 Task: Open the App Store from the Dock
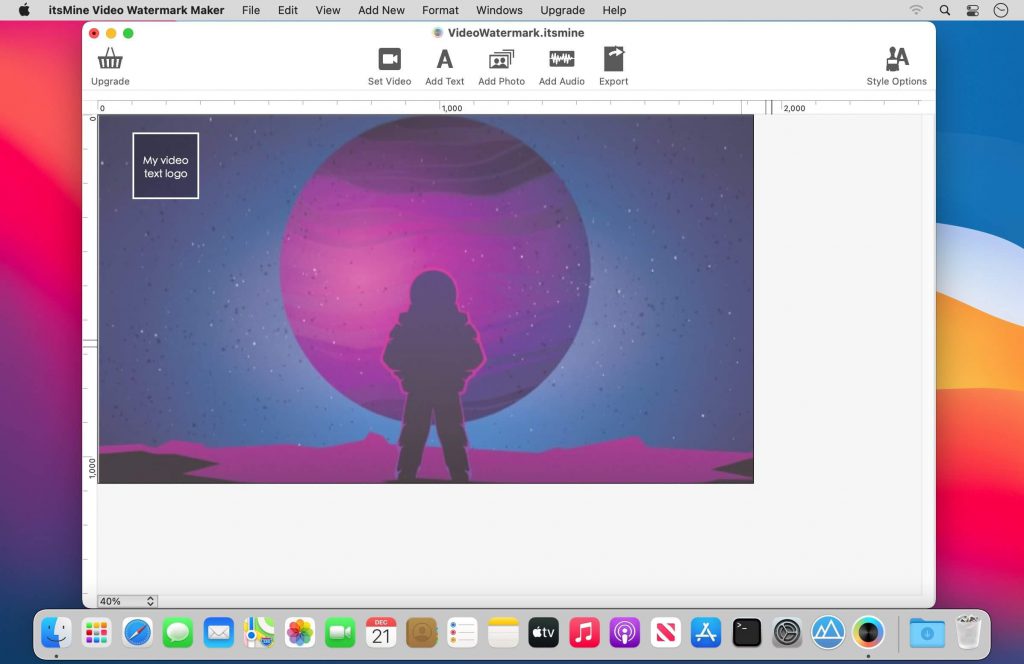[707, 632]
